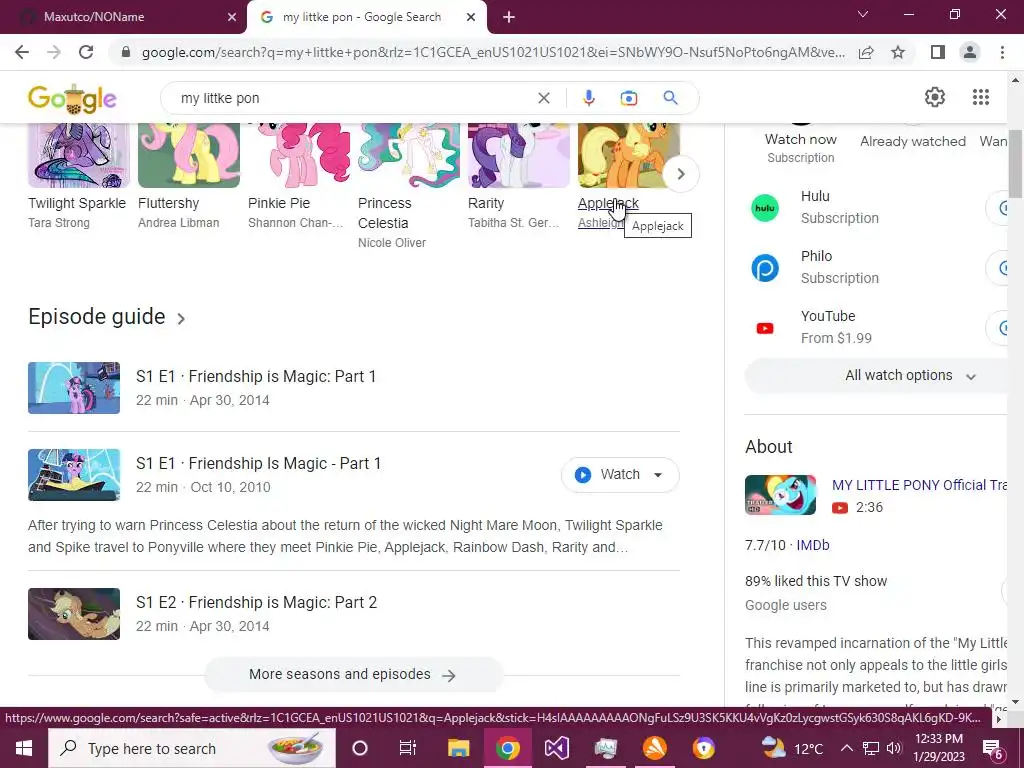
Task: Show next cast members with the arrow
Action: tap(680, 174)
